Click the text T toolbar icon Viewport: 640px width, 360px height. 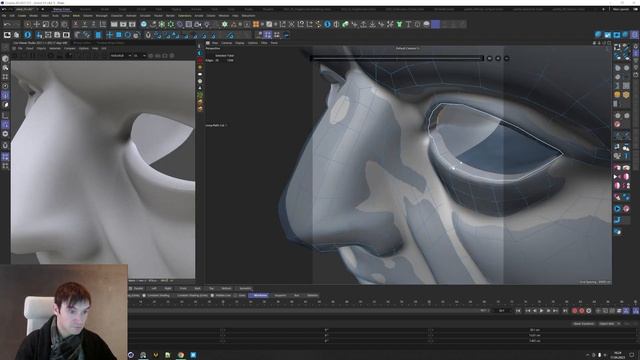tap(408, 24)
